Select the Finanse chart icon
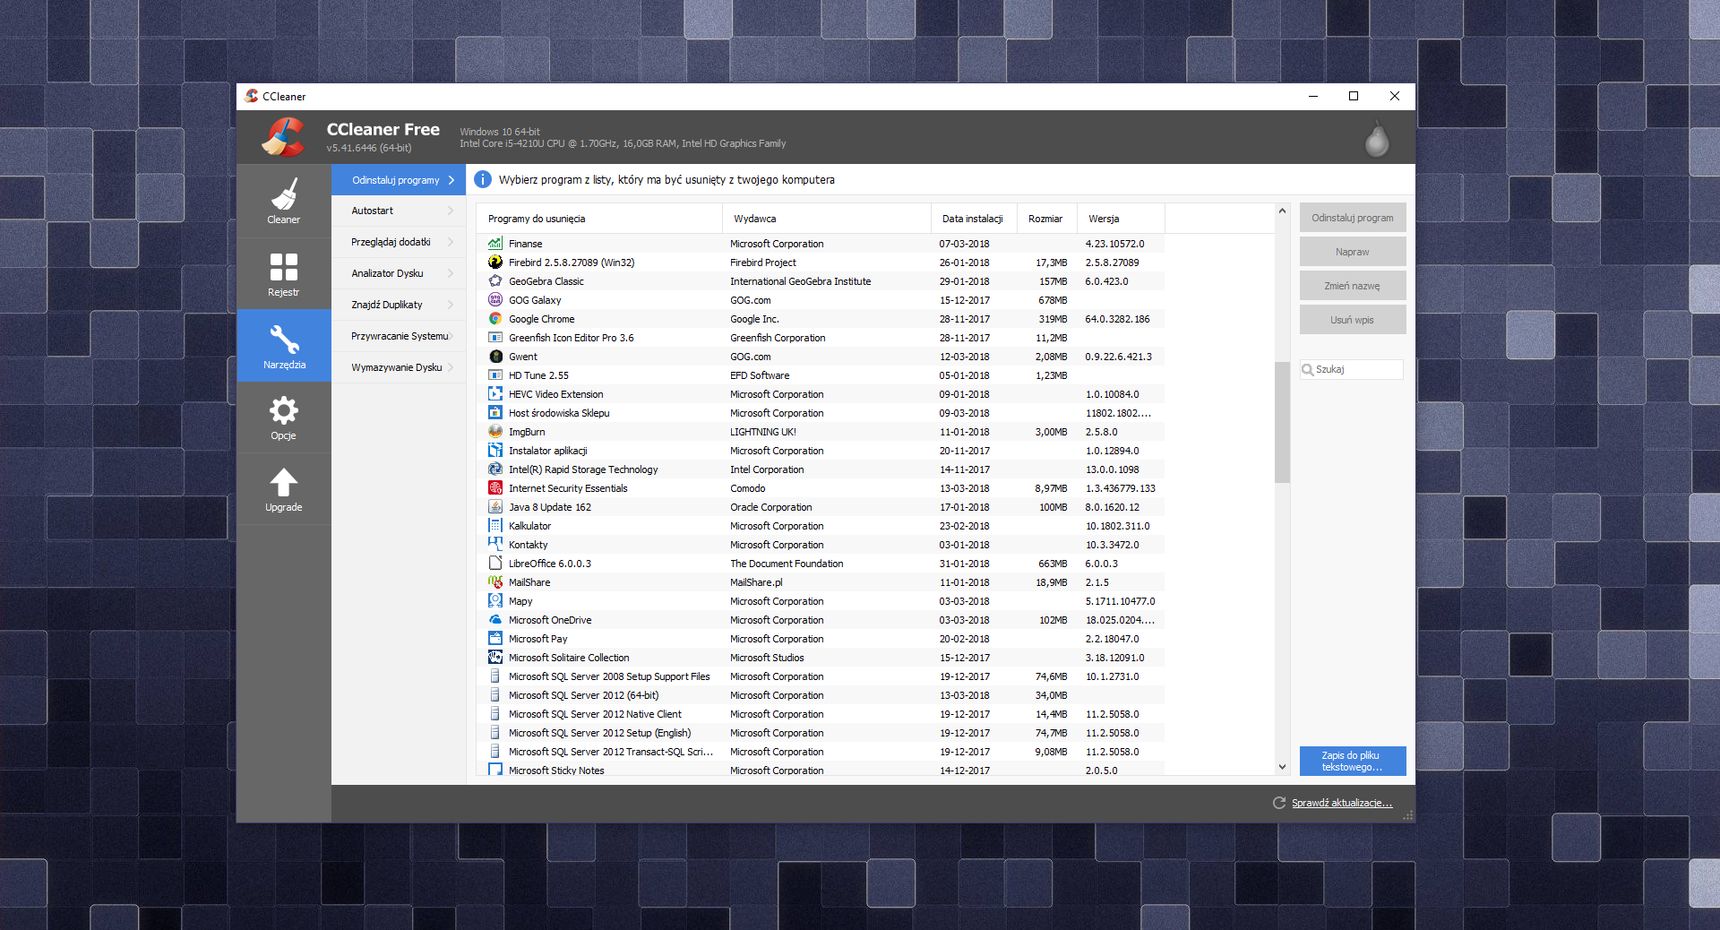The width and height of the screenshot is (1720, 930). (495, 243)
